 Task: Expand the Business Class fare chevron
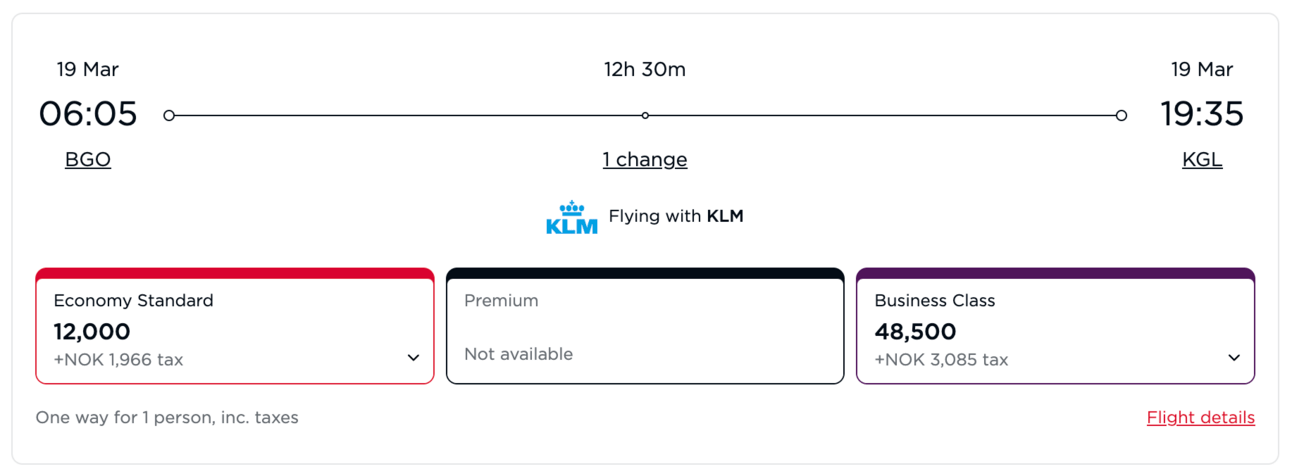pos(1234,358)
